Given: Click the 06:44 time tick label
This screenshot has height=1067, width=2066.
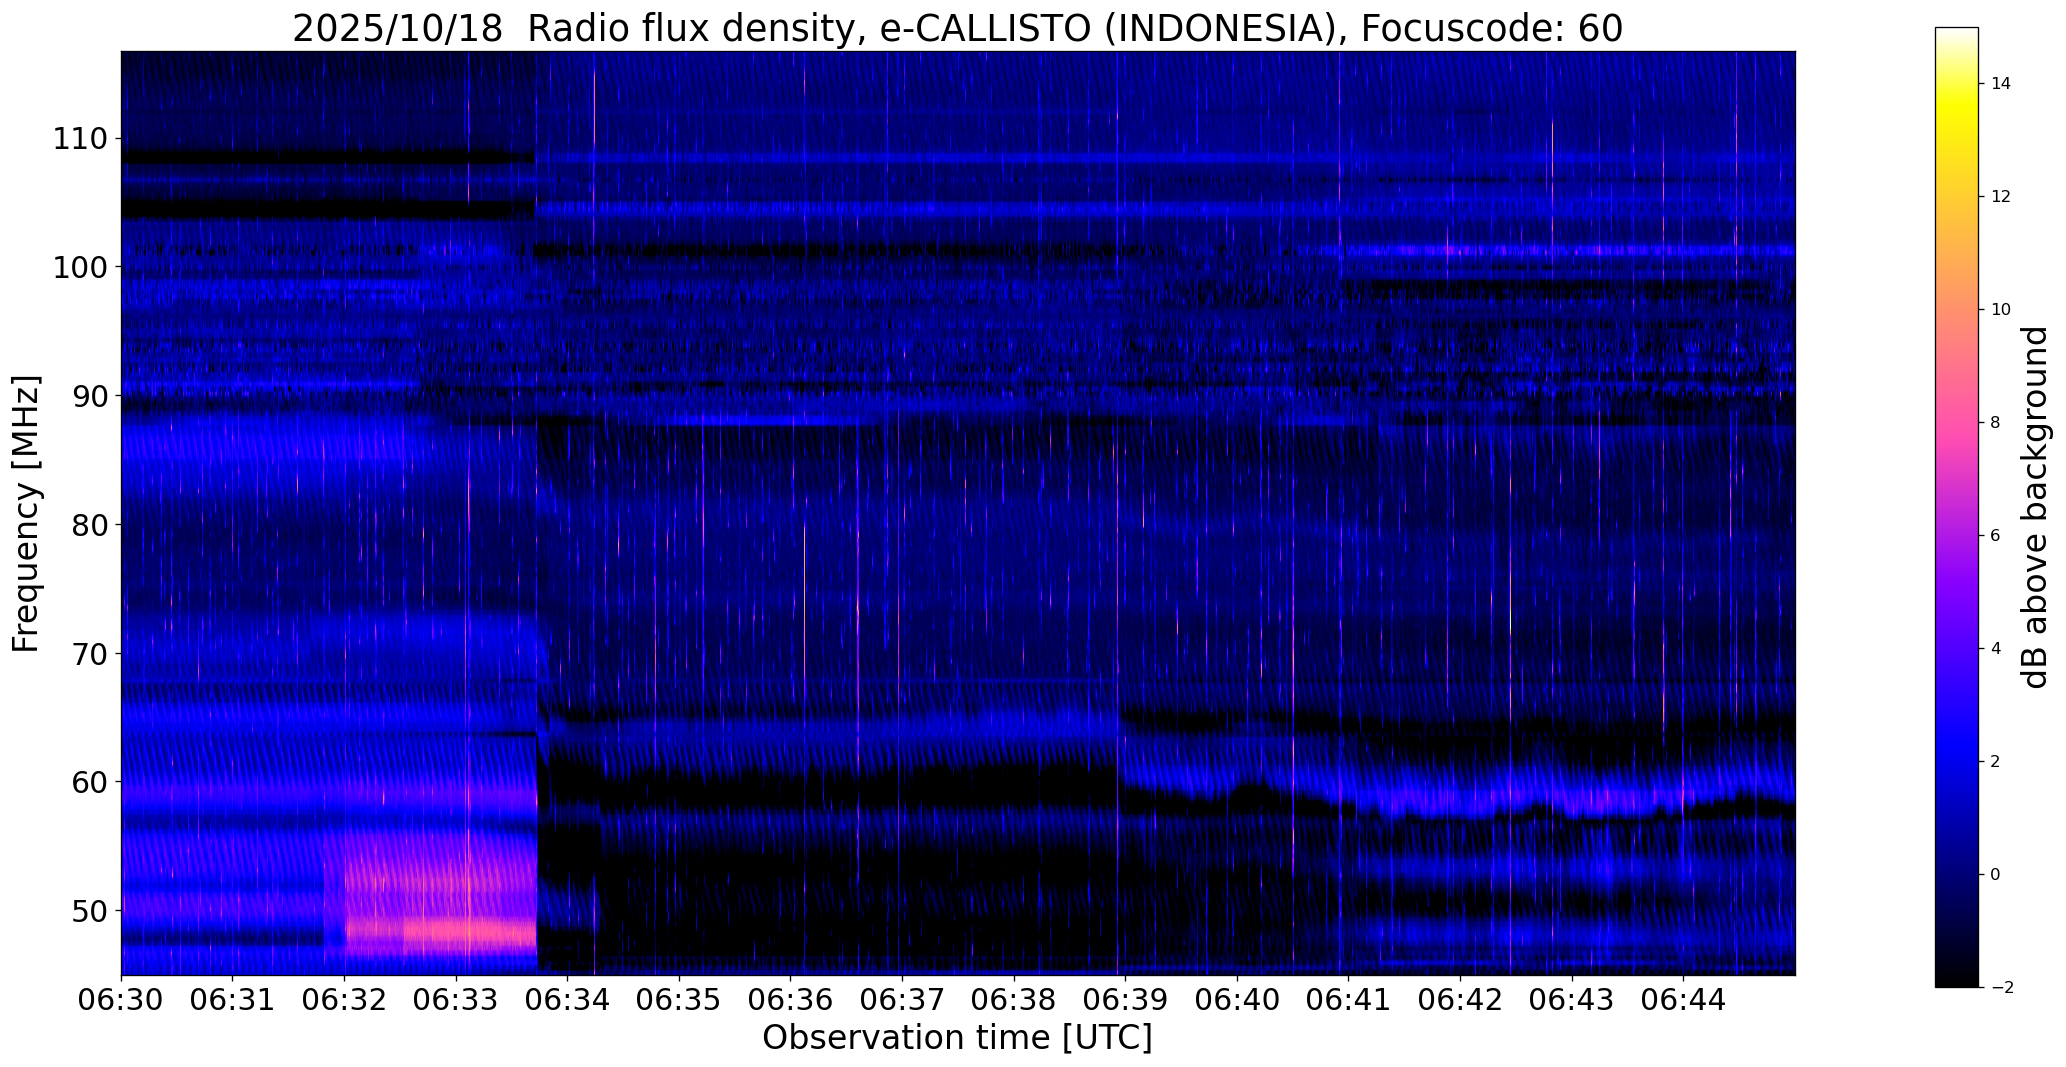Looking at the screenshot, I should (x=1684, y=1000).
